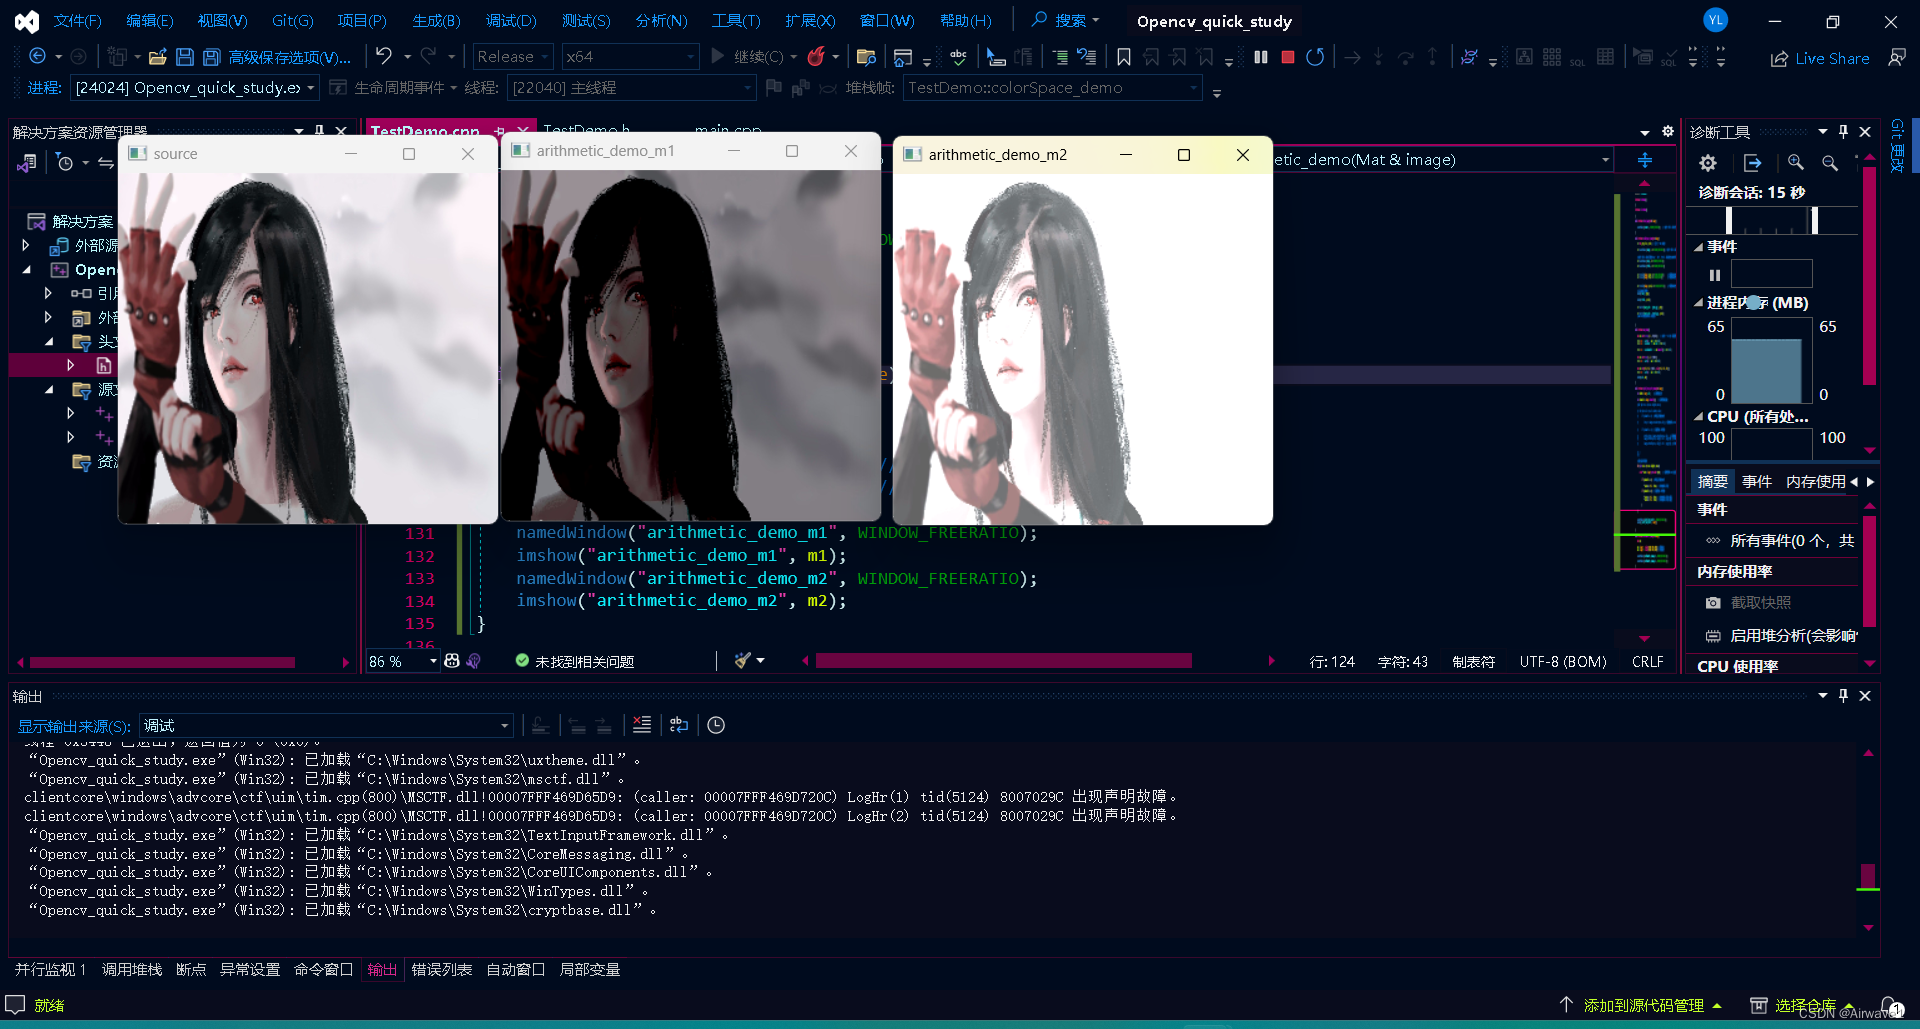Open the 86 % editor zoom dropdown
Image resolution: width=1920 pixels, height=1029 pixels.
tap(402, 661)
